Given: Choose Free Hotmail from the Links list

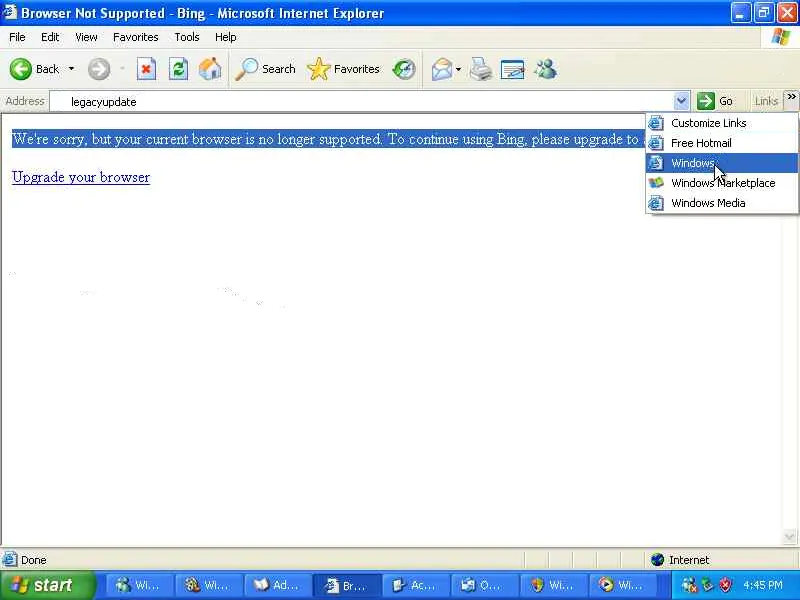Looking at the screenshot, I should (x=721, y=143).
